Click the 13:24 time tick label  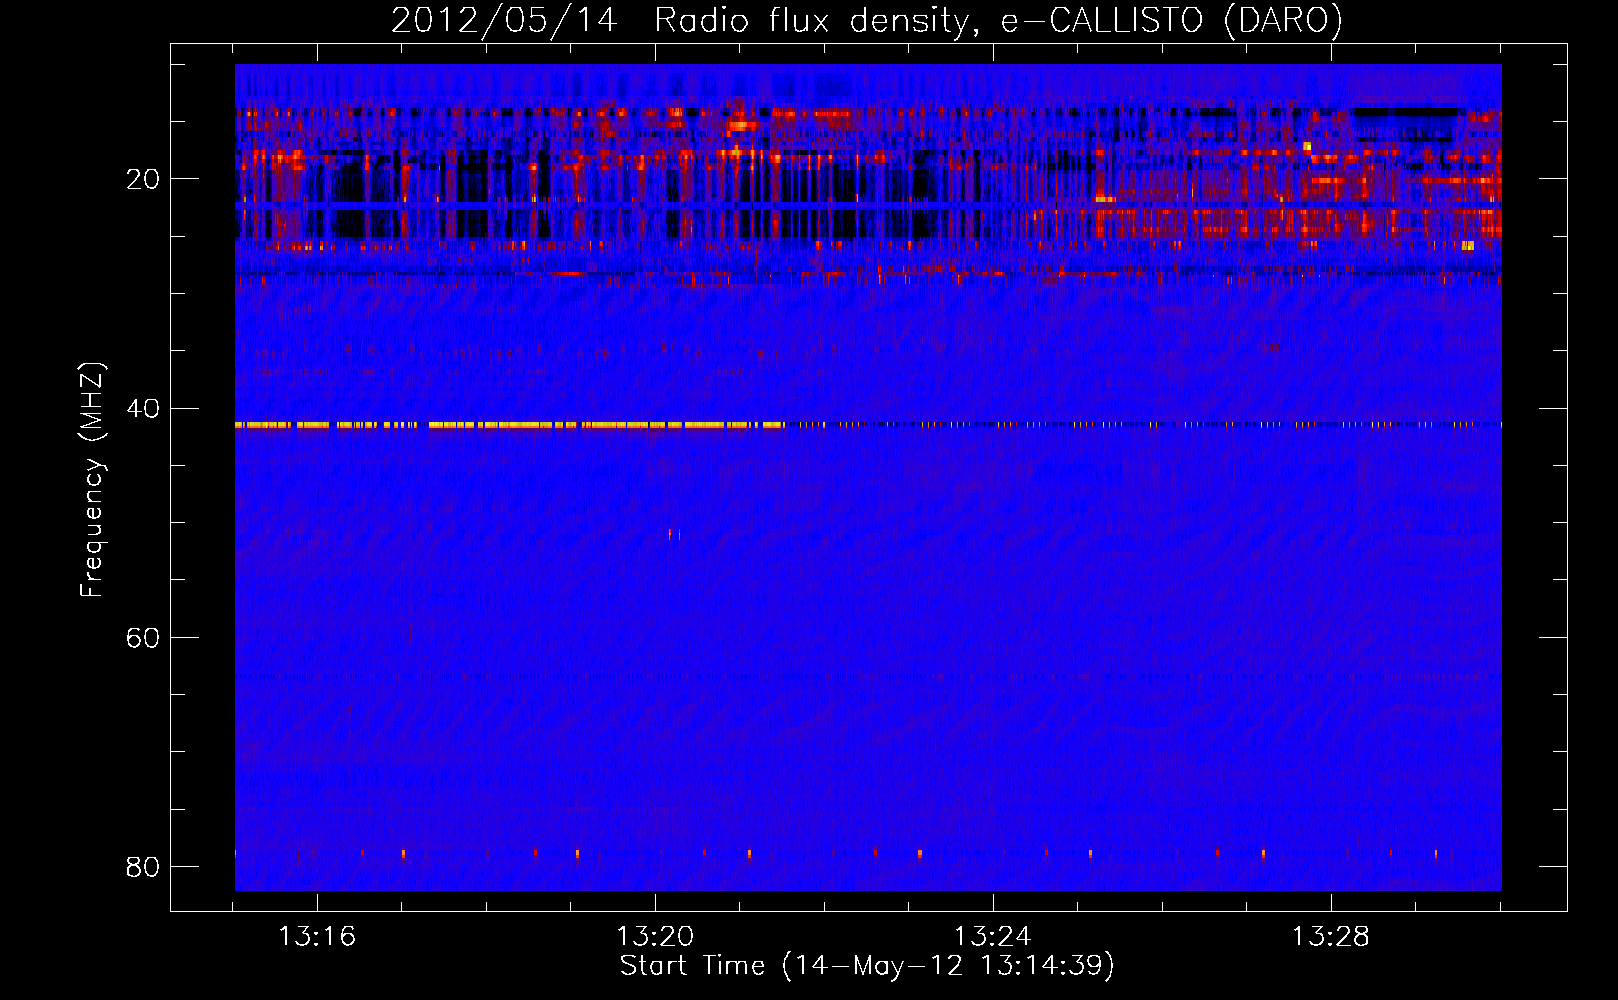click(x=993, y=937)
